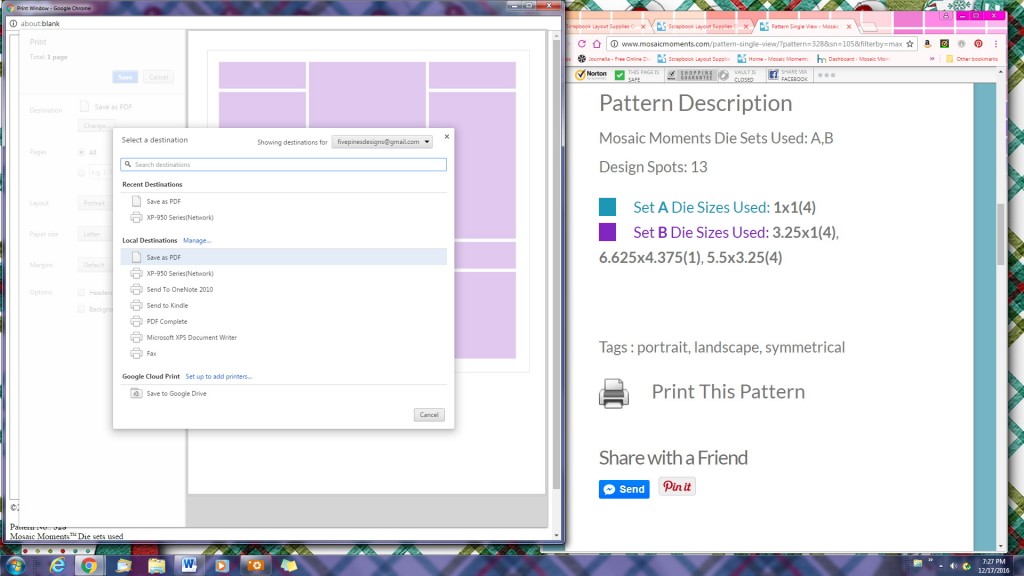Open Microsoft Word from the taskbar
The height and width of the screenshot is (576, 1024).
click(x=189, y=565)
